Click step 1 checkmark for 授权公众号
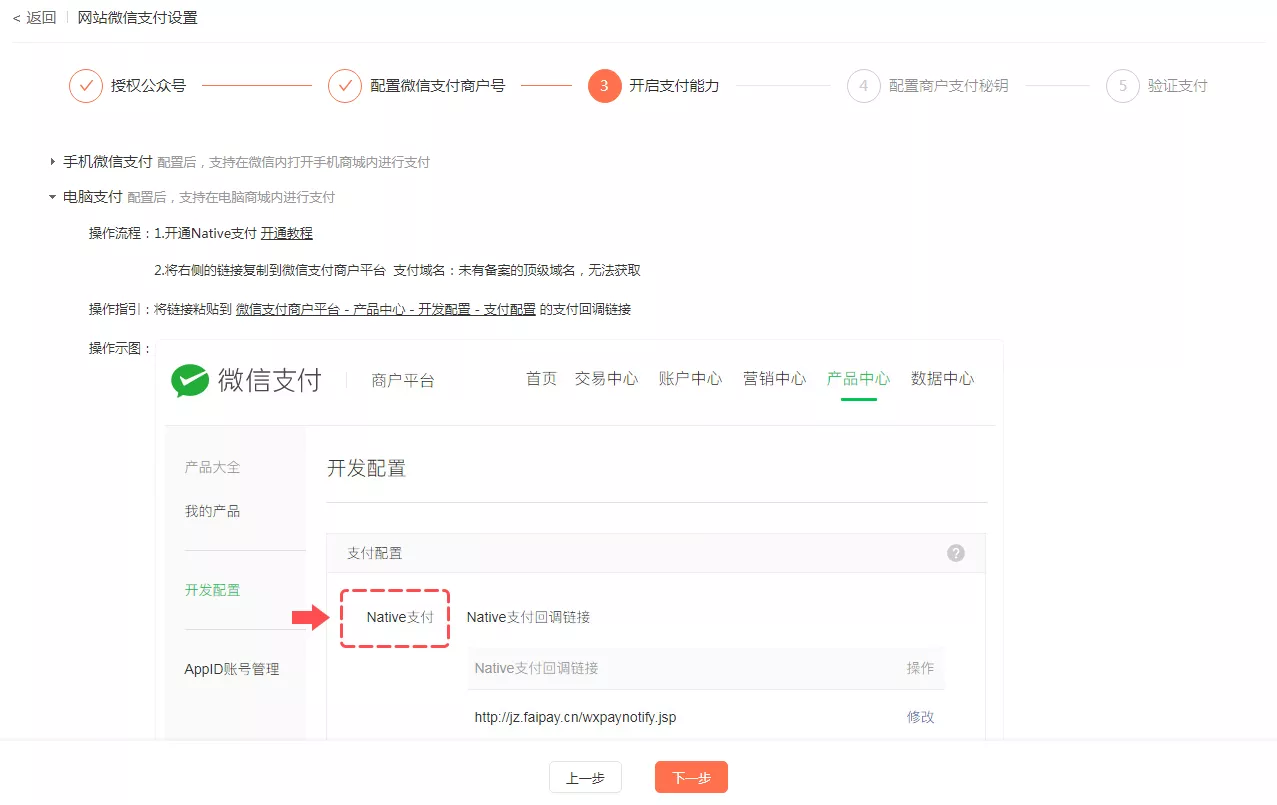 [86, 86]
